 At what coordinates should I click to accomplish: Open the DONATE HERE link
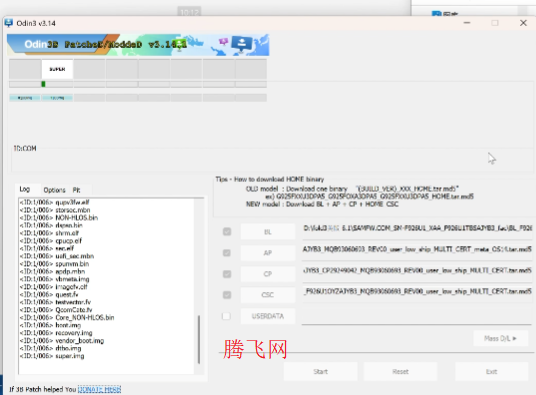[99, 389]
